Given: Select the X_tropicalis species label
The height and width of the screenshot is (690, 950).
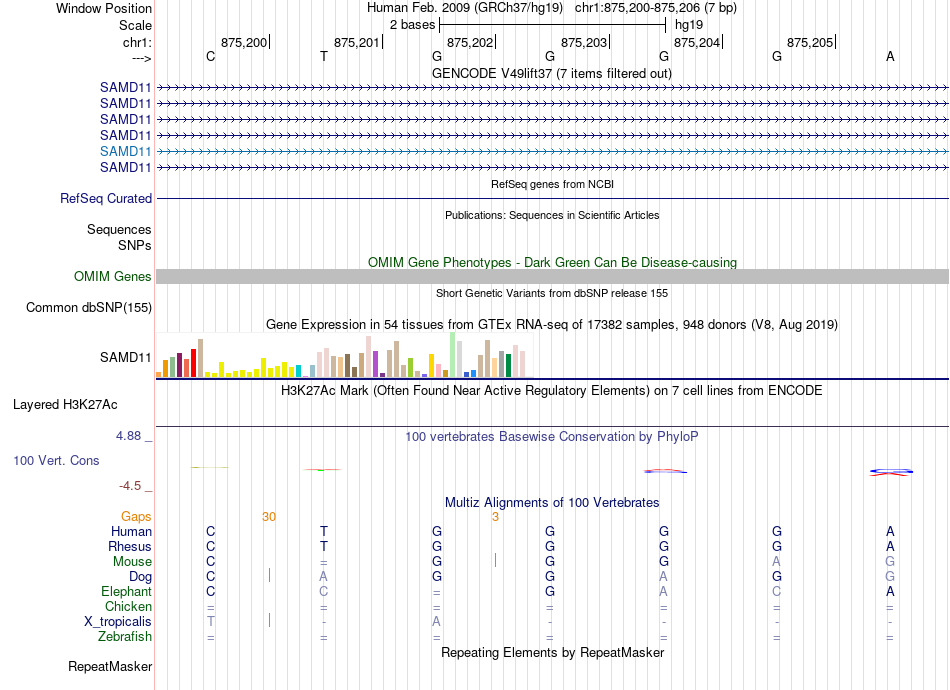Looking at the screenshot, I should pyautogui.click(x=118, y=622).
